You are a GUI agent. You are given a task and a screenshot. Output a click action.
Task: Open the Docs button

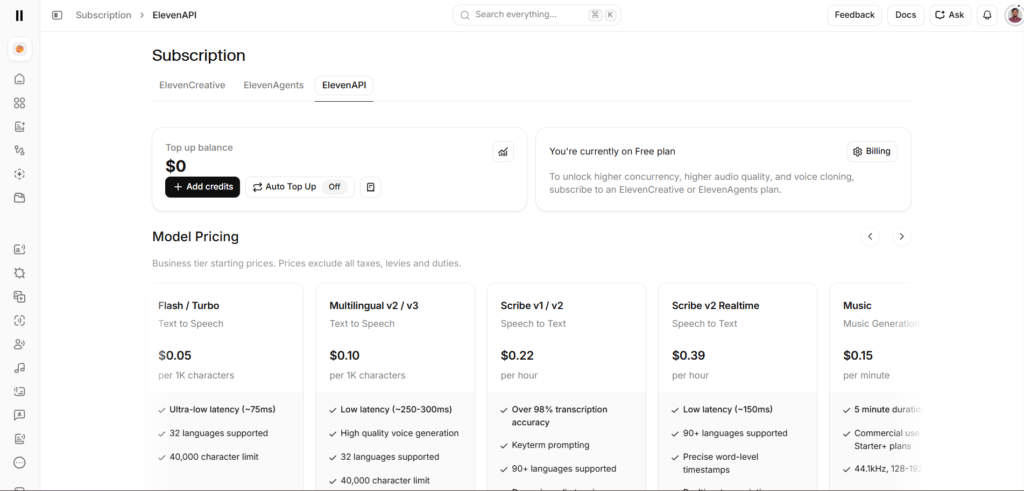click(x=905, y=15)
